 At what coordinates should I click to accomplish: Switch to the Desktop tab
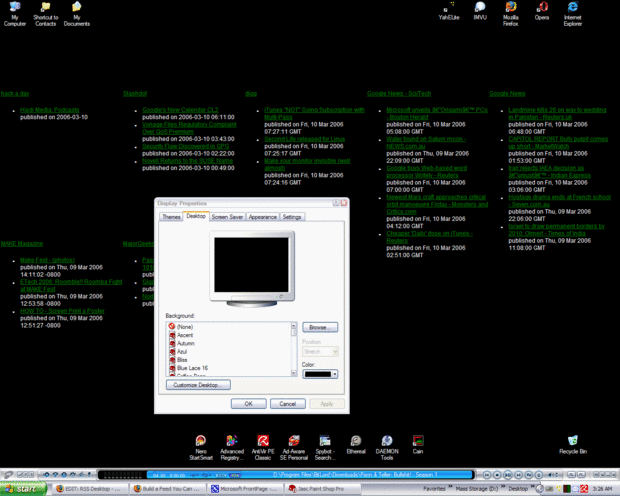pos(196,216)
